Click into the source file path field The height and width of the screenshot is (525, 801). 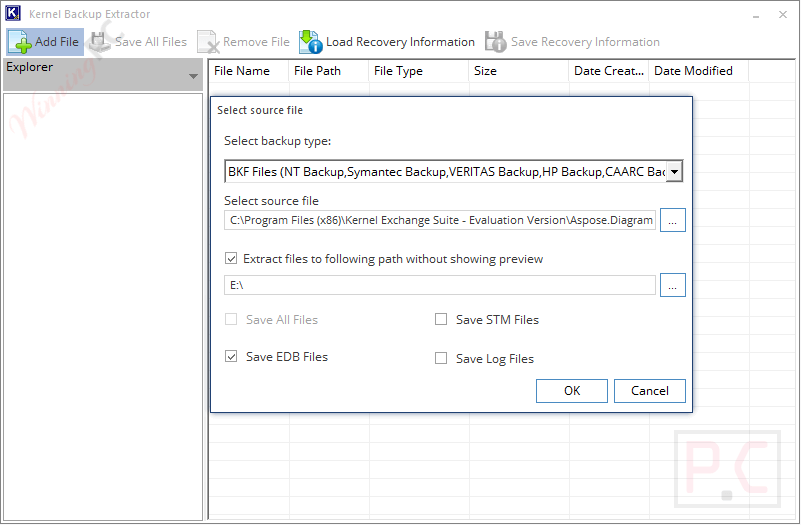pyautogui.click(x=440, y=220)
